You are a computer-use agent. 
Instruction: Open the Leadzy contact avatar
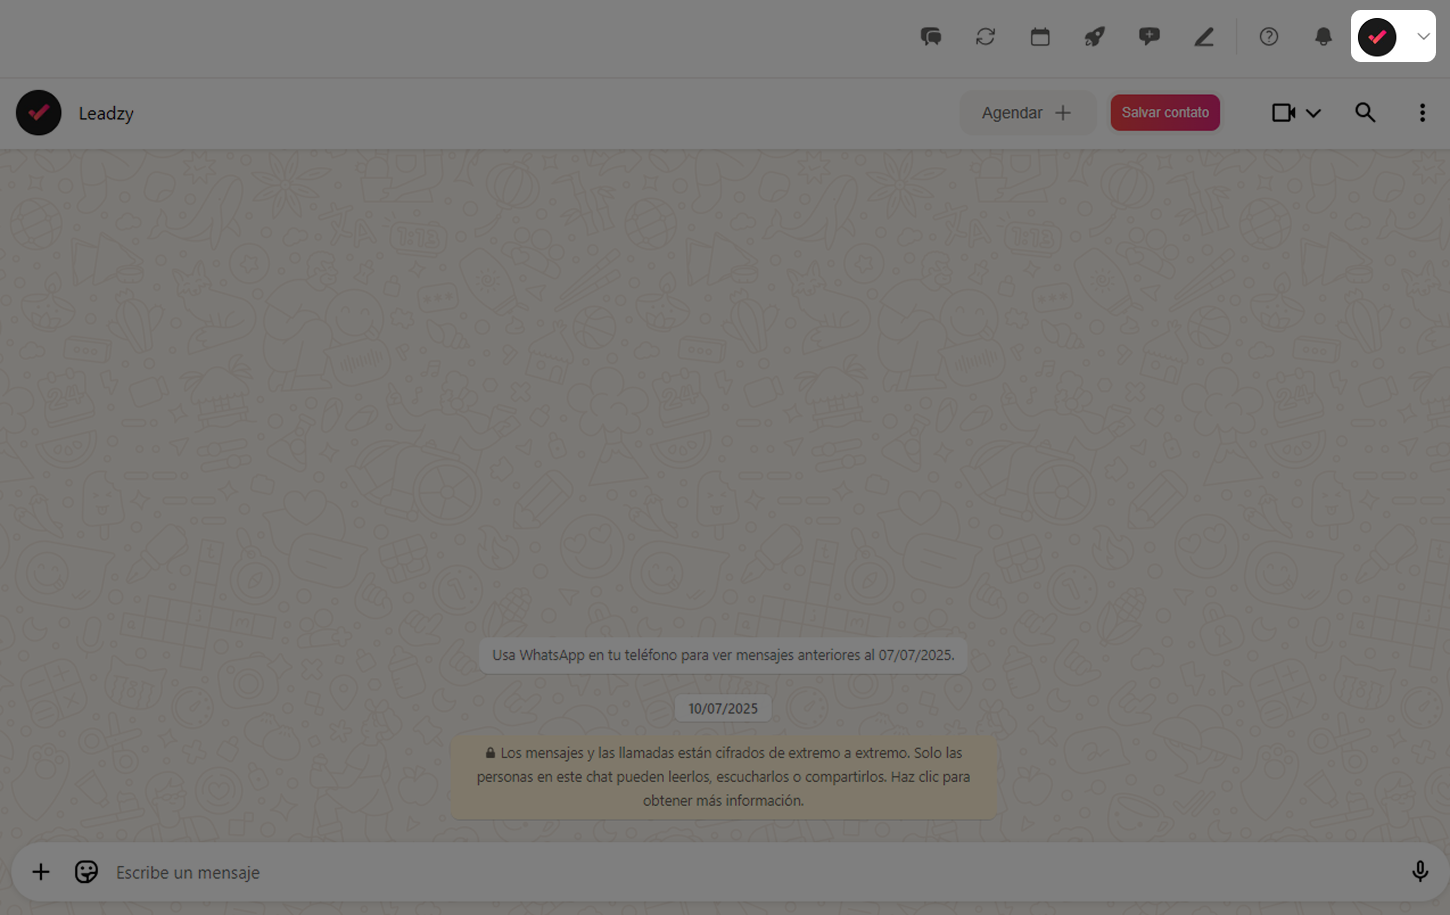point(38,112)
